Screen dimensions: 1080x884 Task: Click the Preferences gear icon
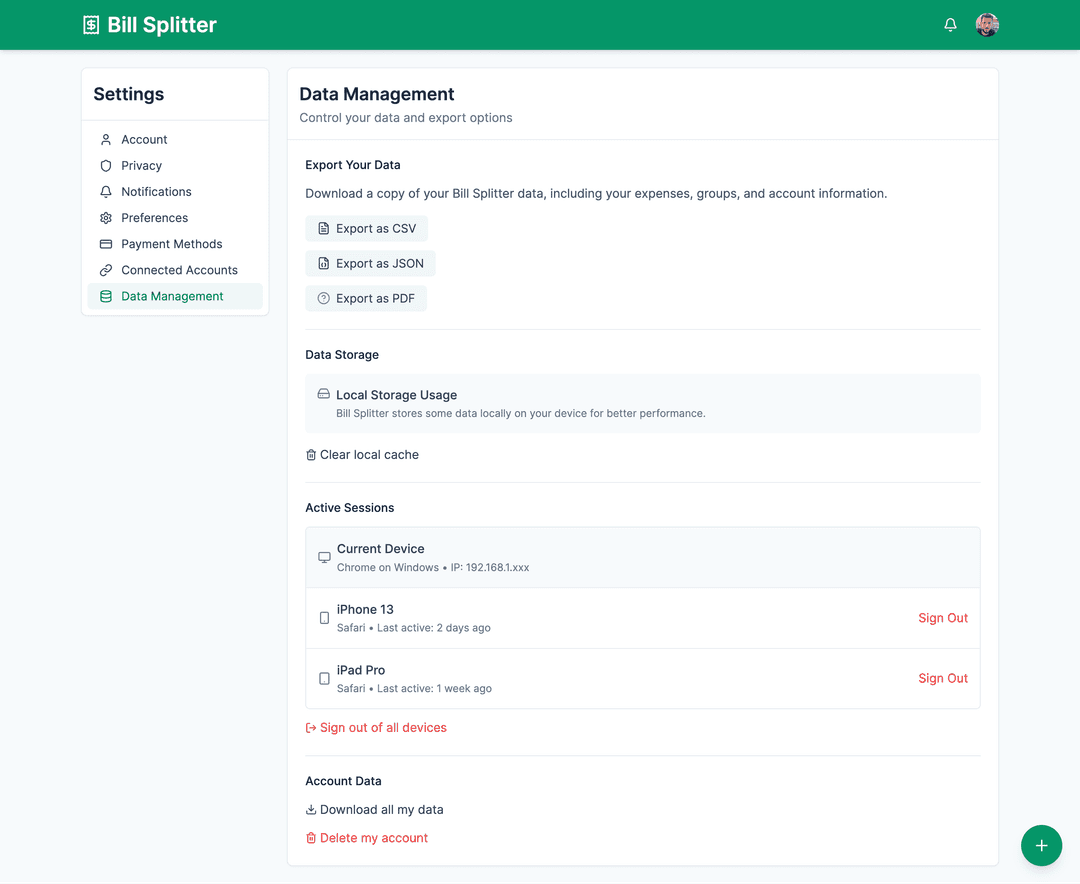click(x=106, y=218)
